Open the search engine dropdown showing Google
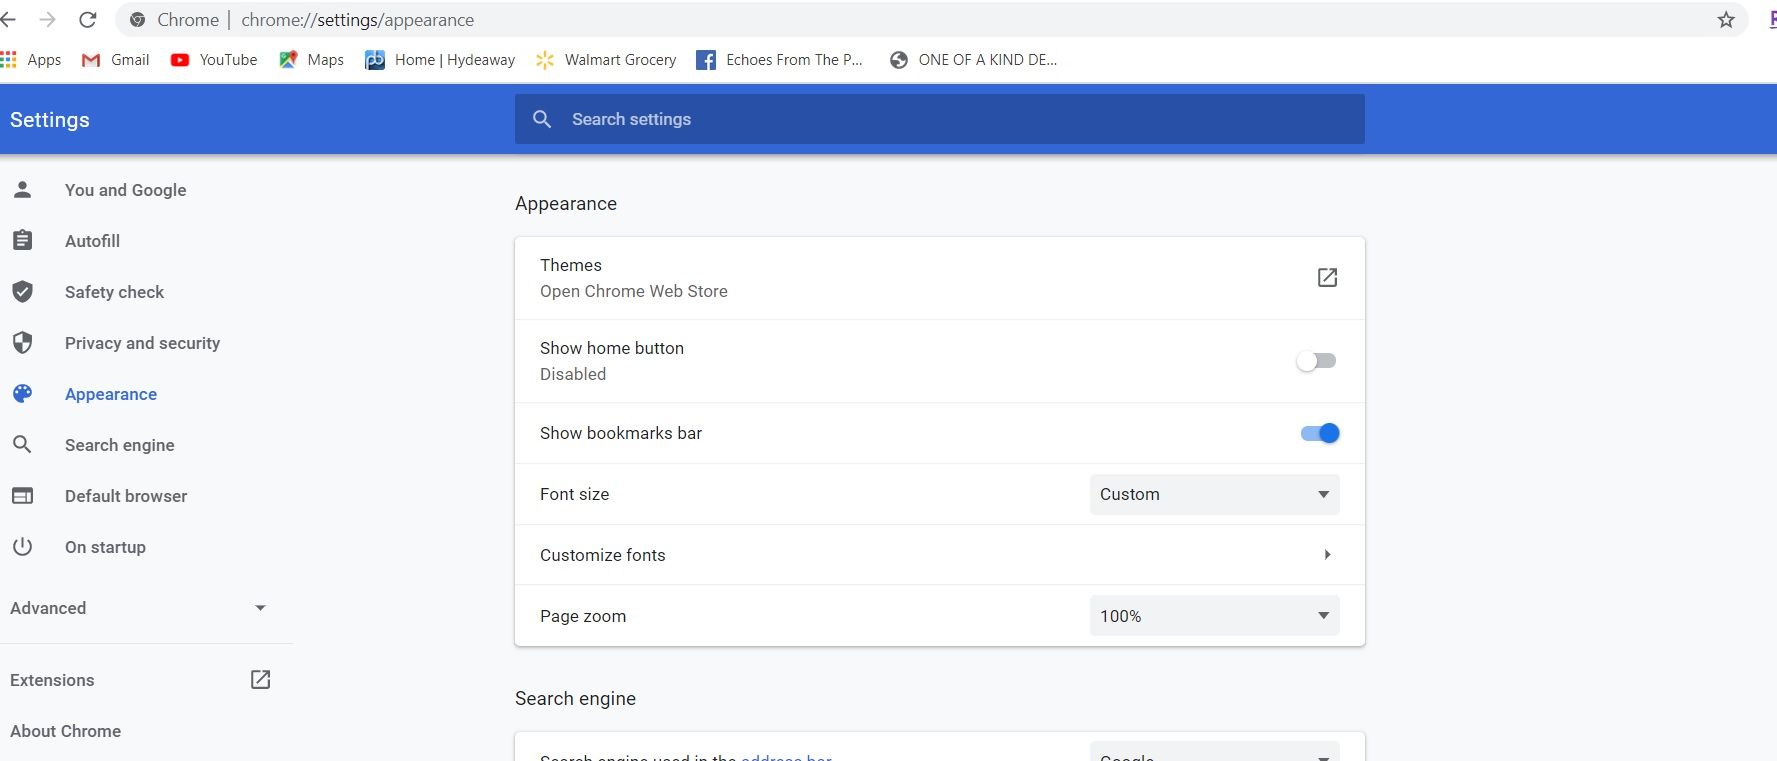This screenshot has height=761, width=1777. [1214, 752]
